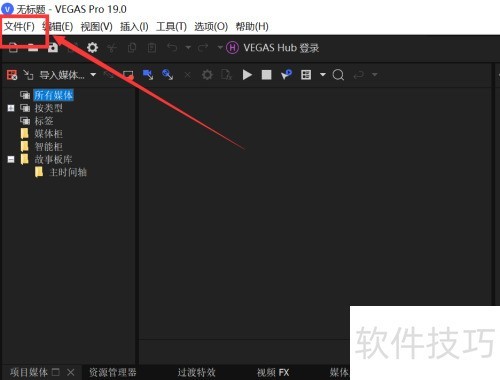
Task: Open Media Properties gear in media toolbar
Action: coord(207,75)
